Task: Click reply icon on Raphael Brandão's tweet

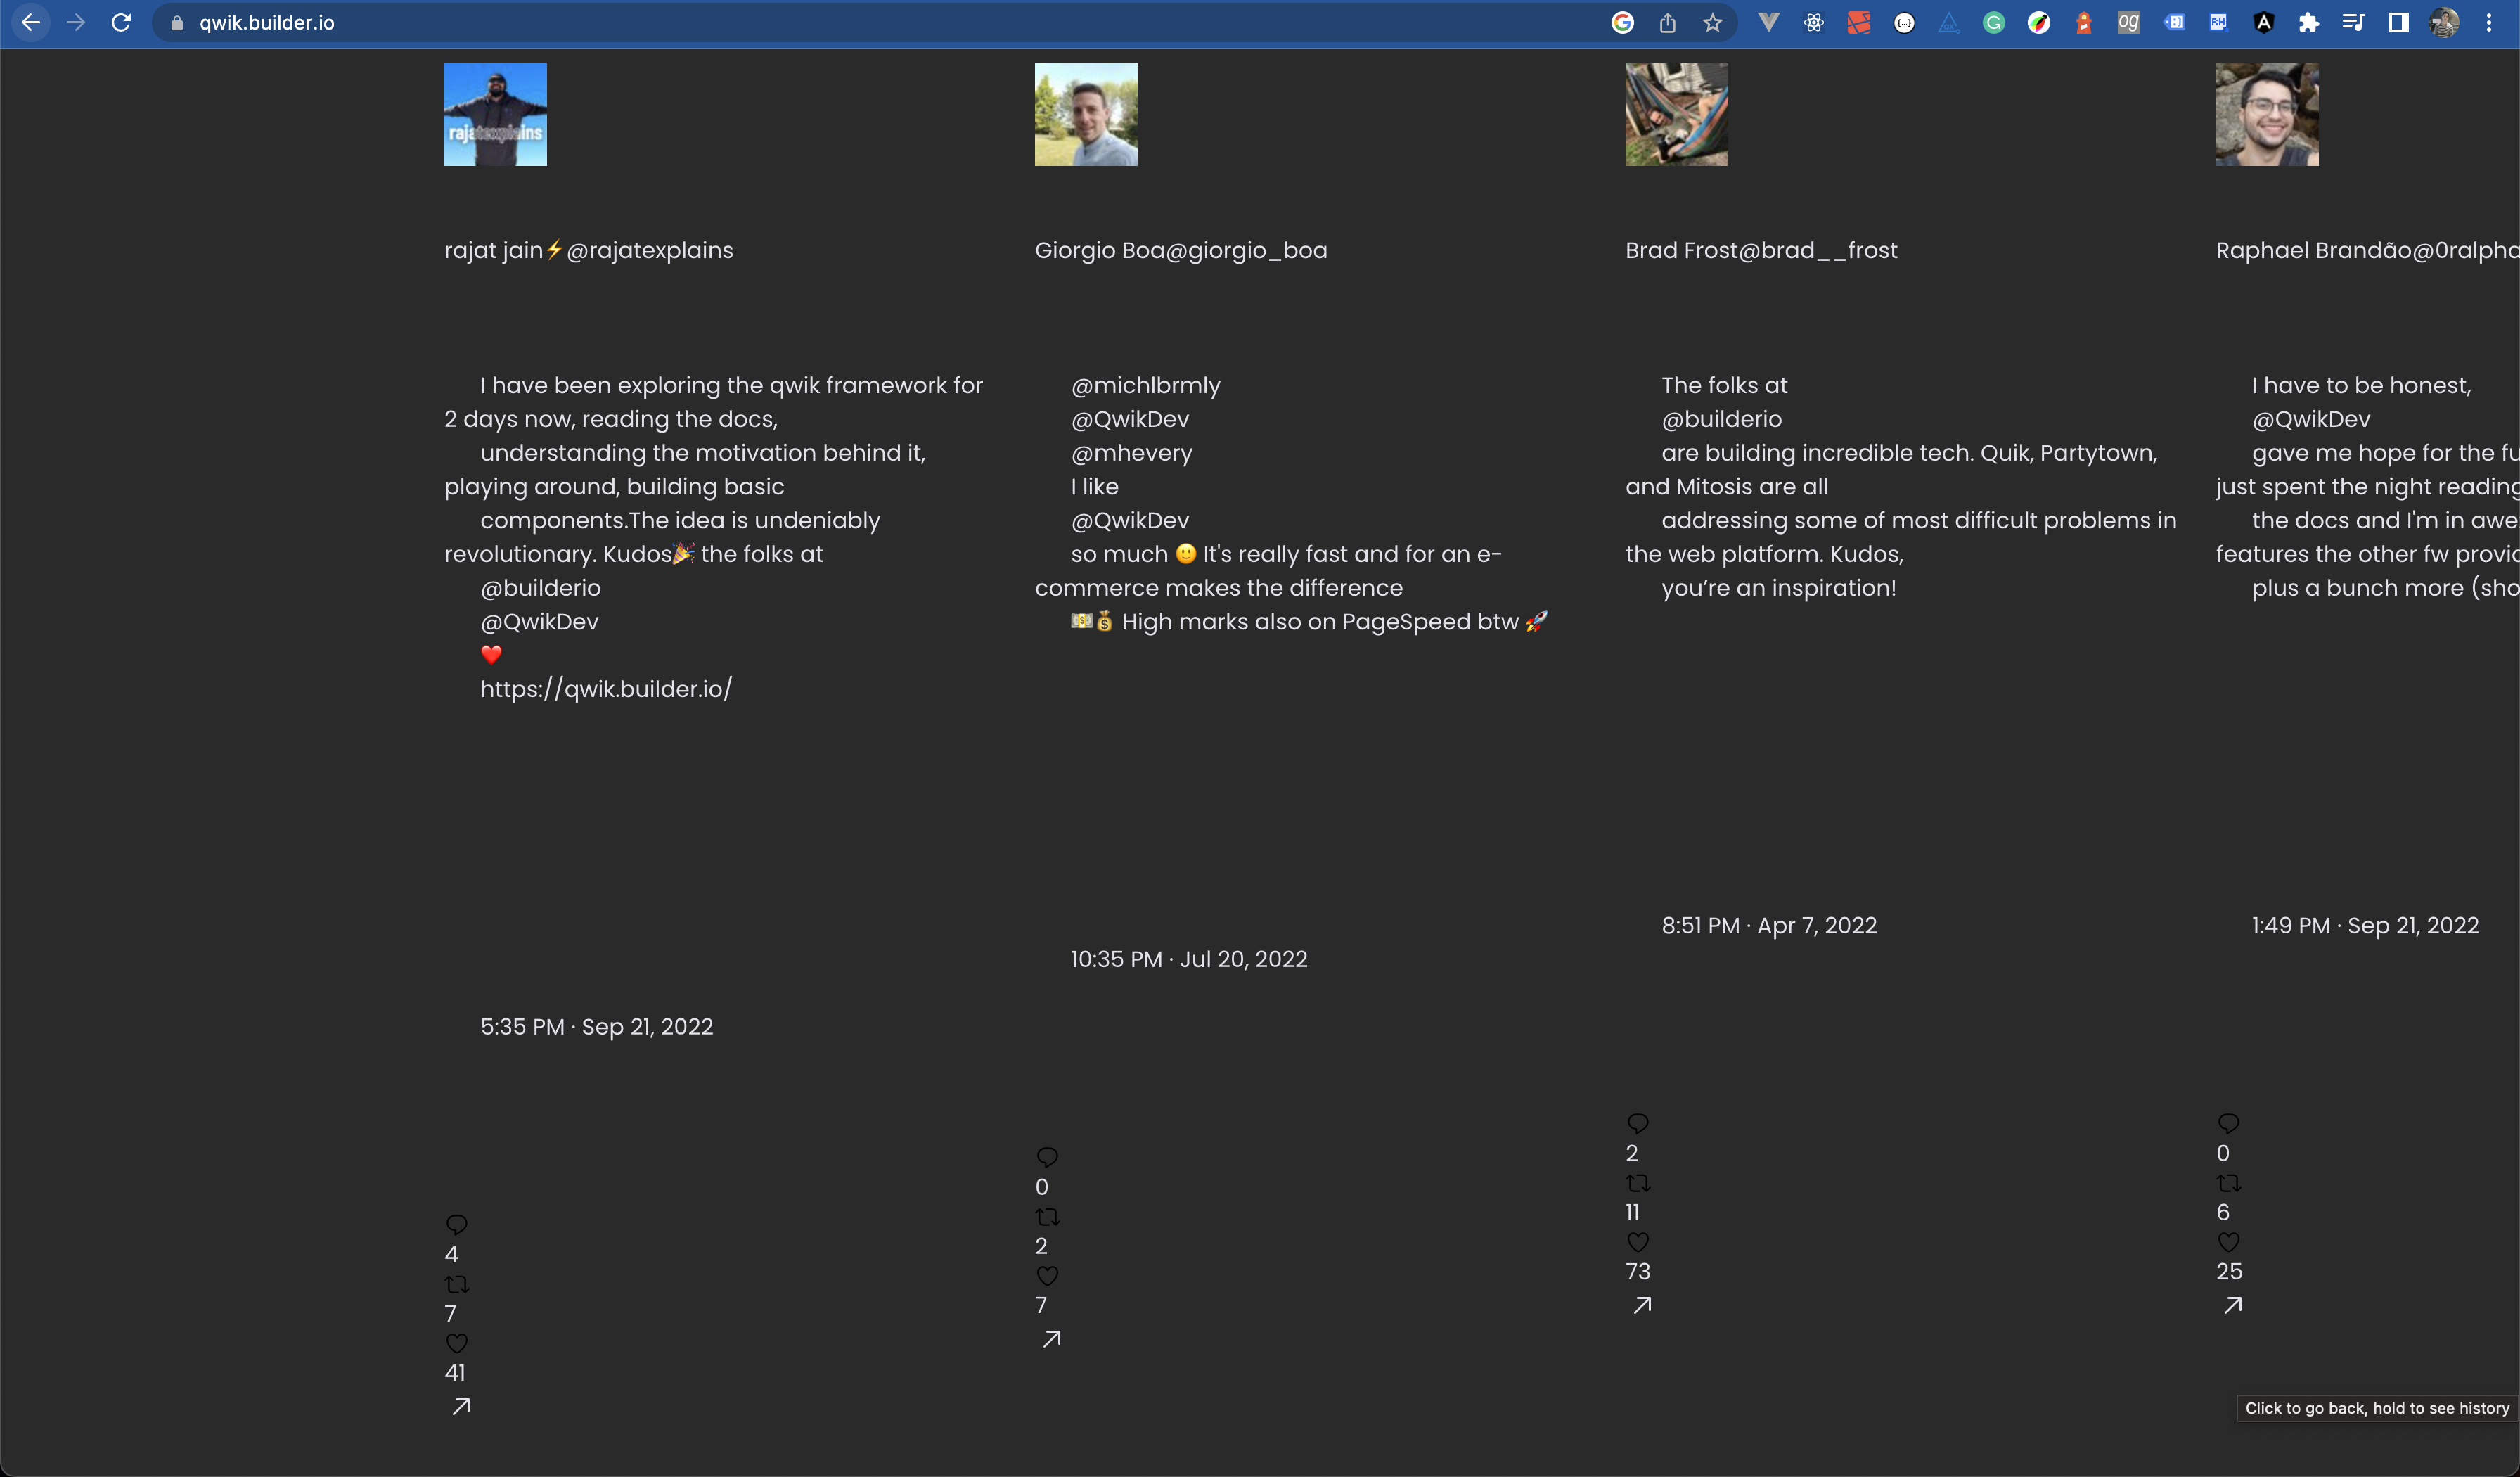Action: click(x=2228, y=1123)
